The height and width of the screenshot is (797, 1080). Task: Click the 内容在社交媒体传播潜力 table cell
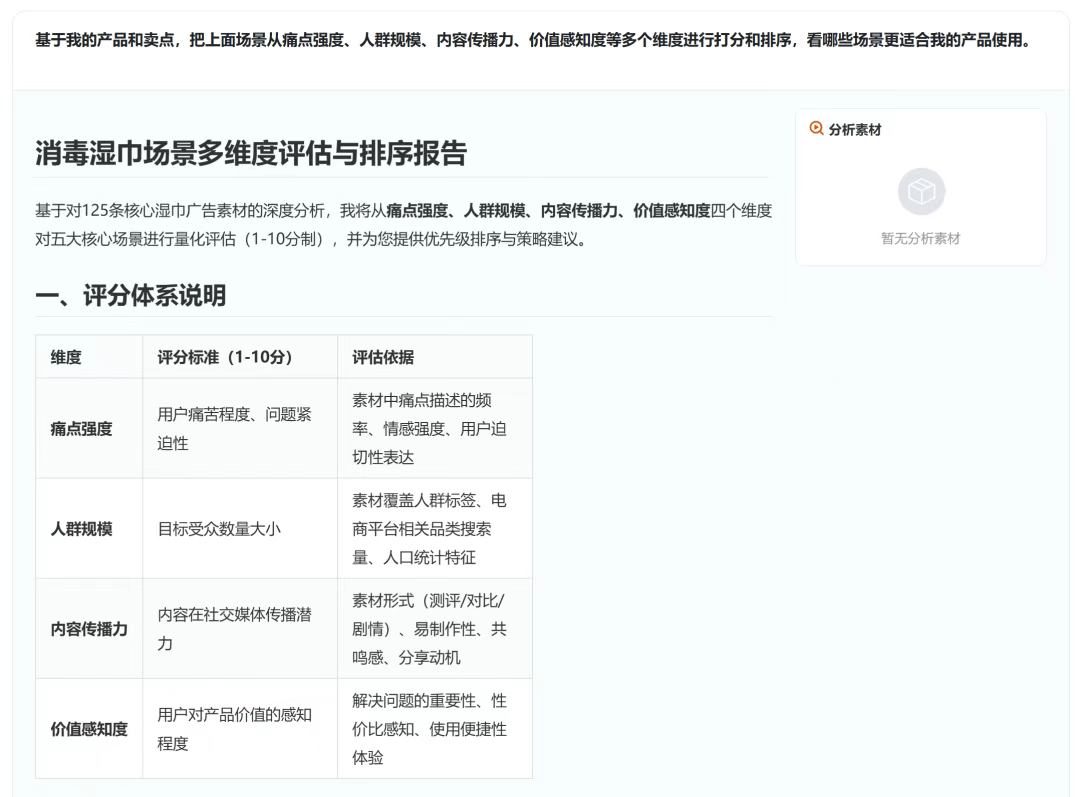pyautogui.click(x=234, y=629)
